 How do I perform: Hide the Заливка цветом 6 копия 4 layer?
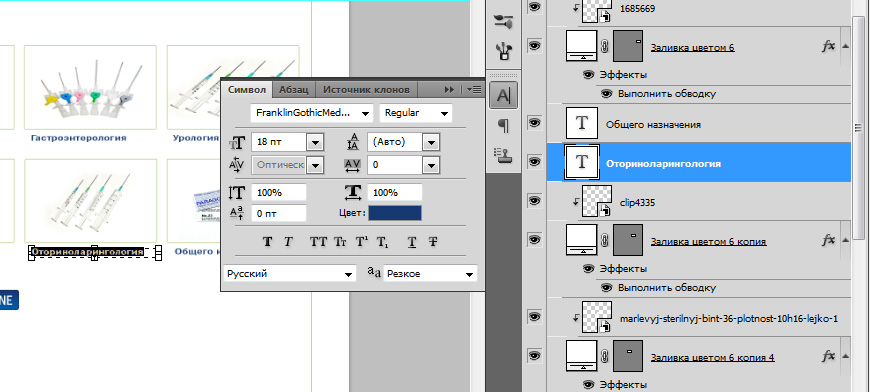[x=534, y=355]
